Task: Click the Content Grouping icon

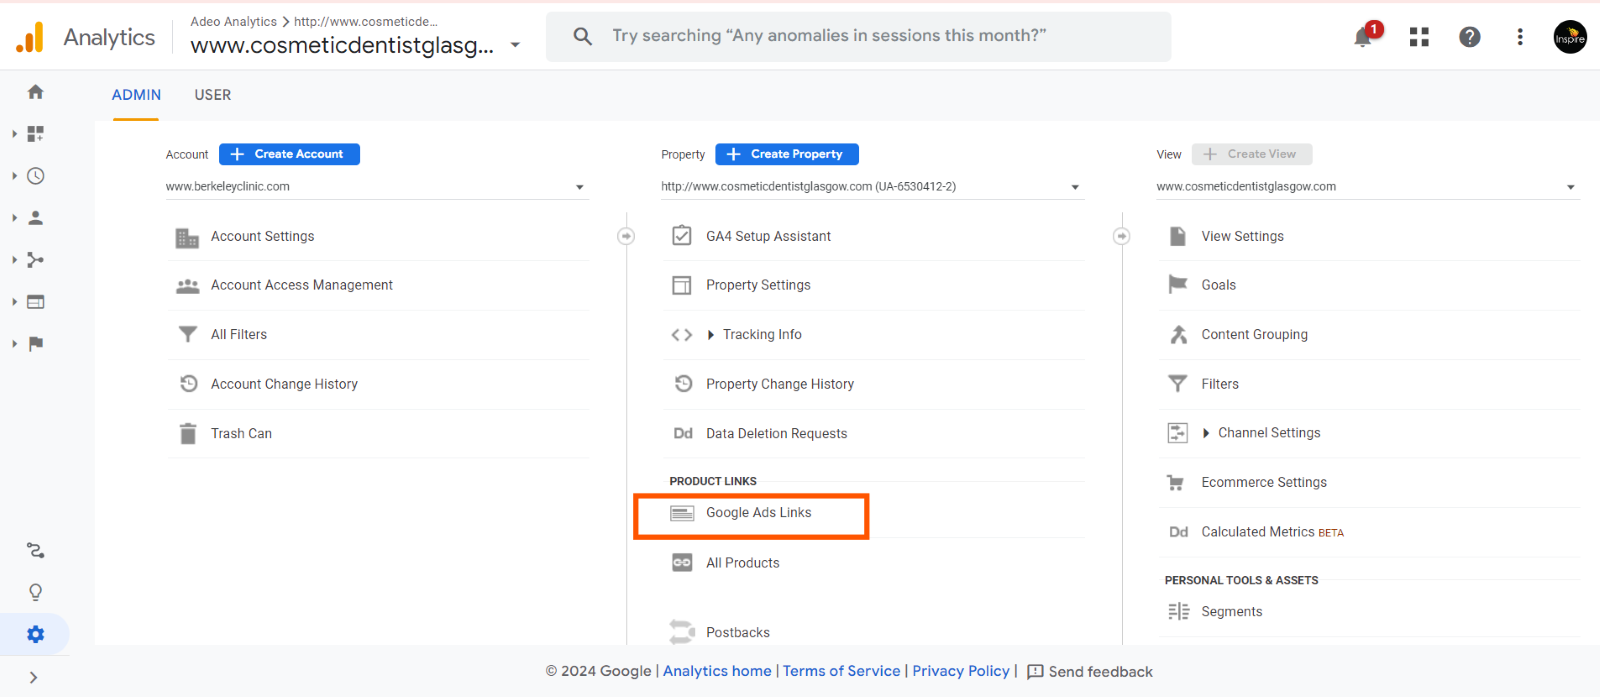Action: click(x=1179, y=335)
